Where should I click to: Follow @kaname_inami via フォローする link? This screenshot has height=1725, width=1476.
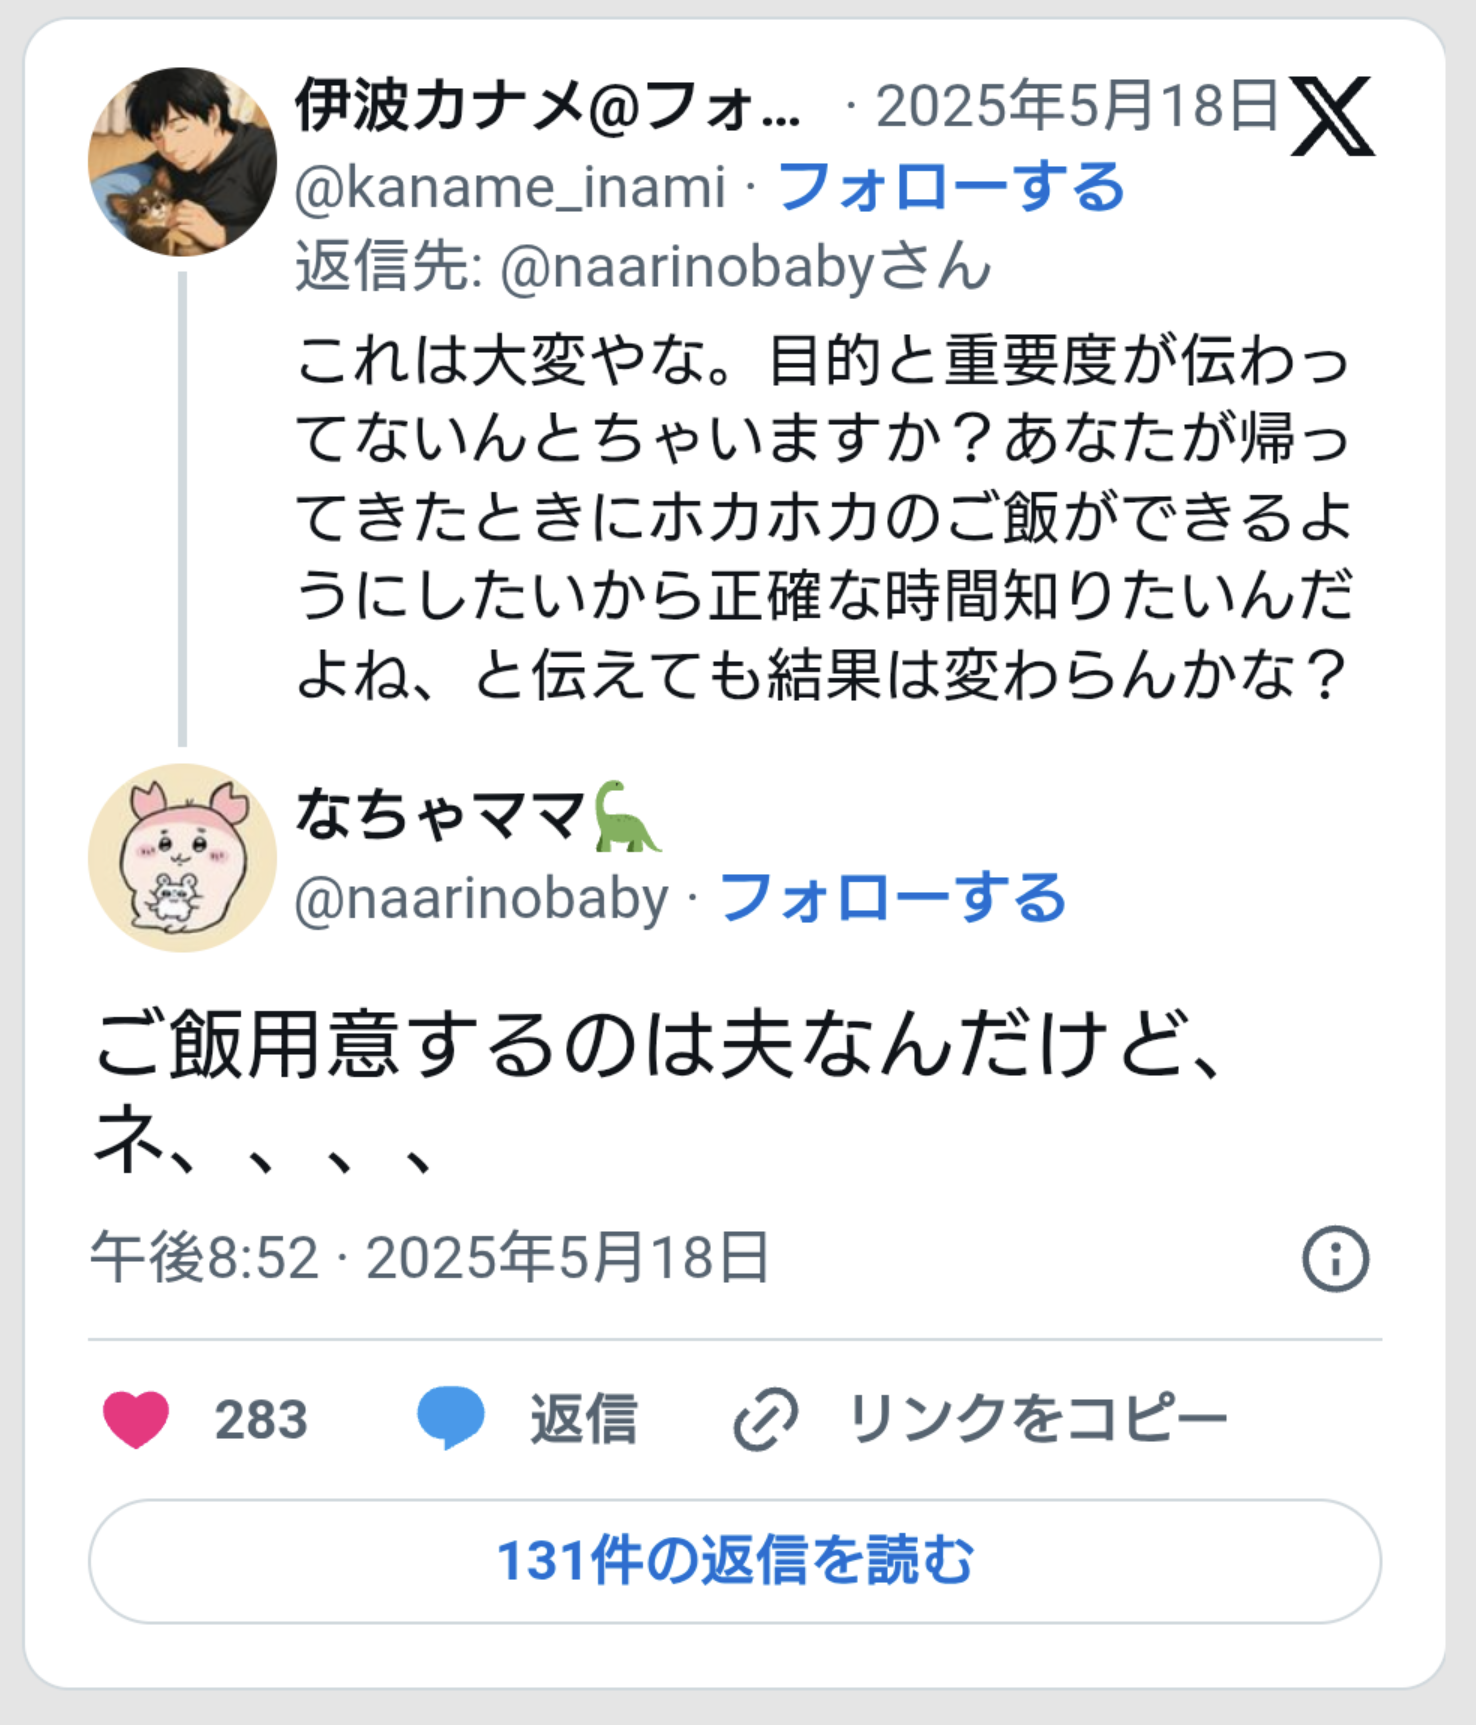[x=951, y=188]
